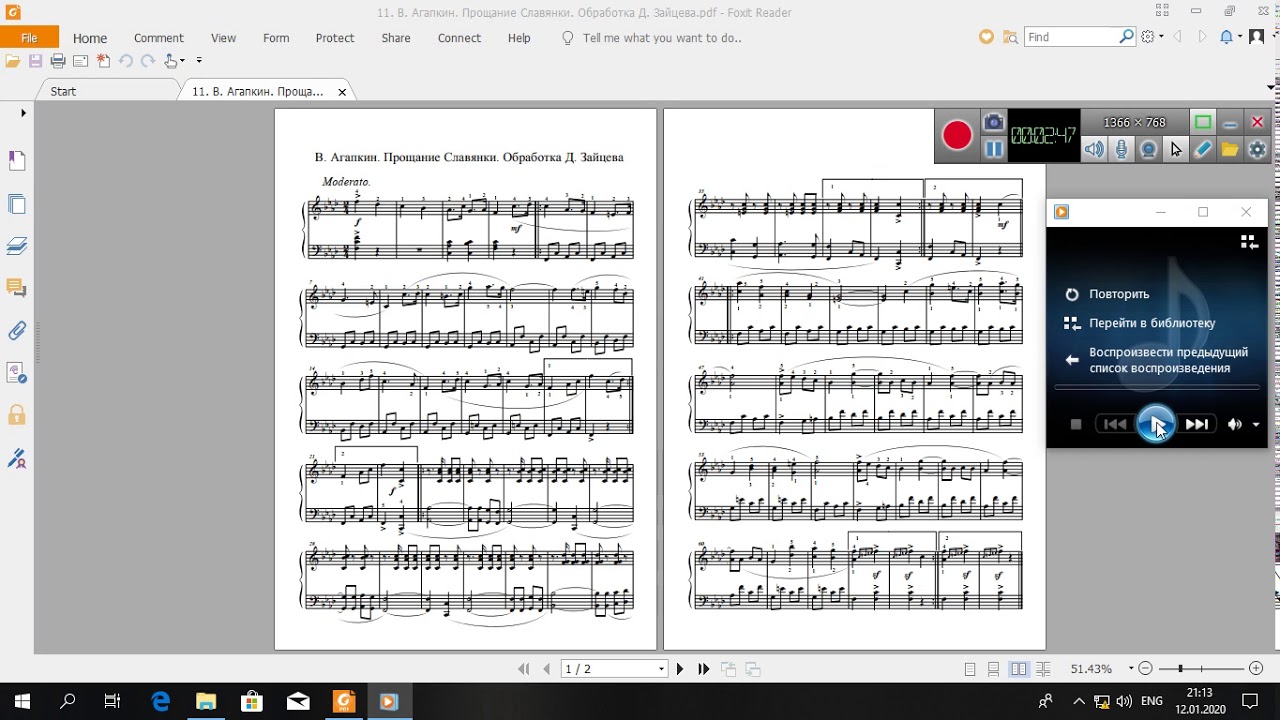Viewport: 1280px width, 720px height.
Task: Open the Pages thumbnails panel
Action: [16, 204]
